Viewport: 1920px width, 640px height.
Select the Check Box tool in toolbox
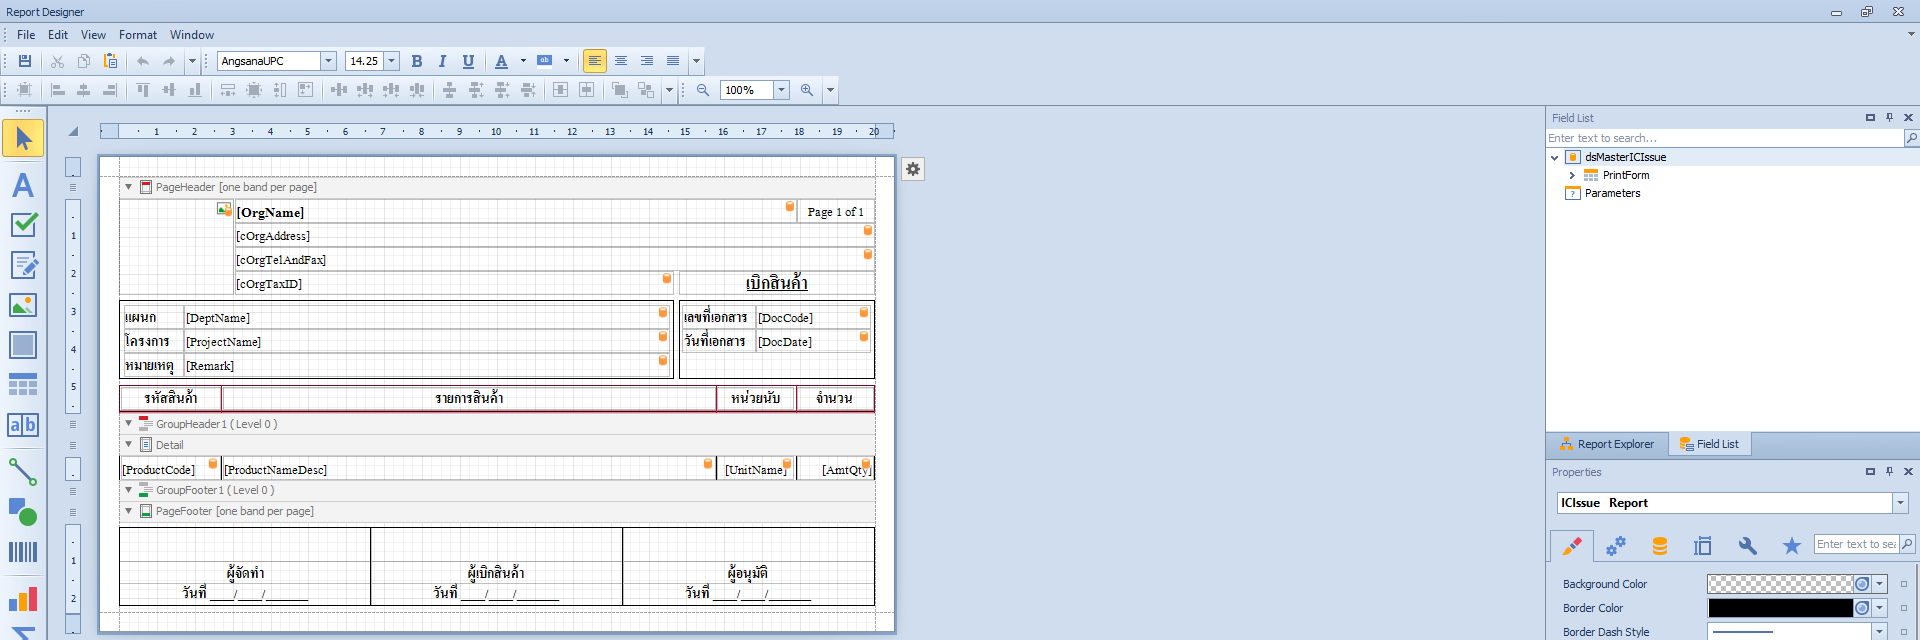click(23, 225)
